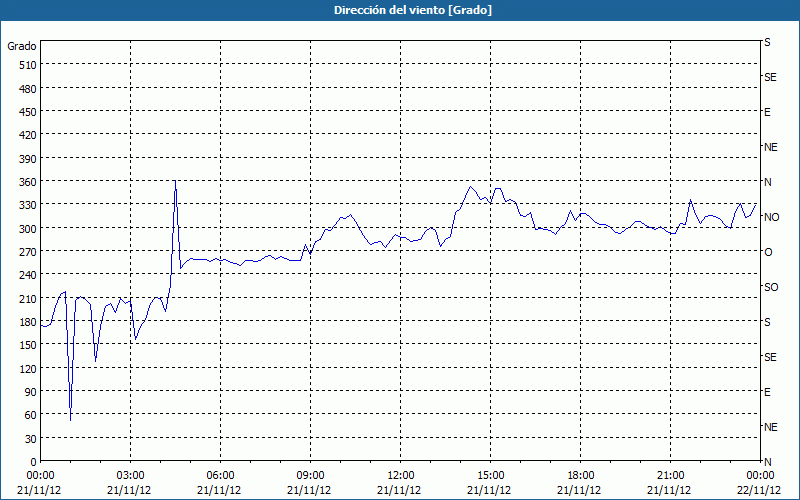Click the '21:00' time label
Viewport: 800px width, 500px height.
(x=670, y=476)
